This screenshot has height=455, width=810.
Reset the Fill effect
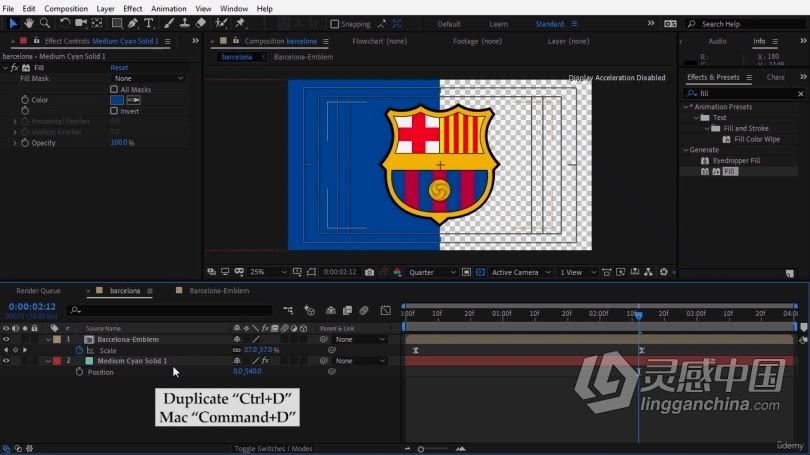tap(119, 68)
